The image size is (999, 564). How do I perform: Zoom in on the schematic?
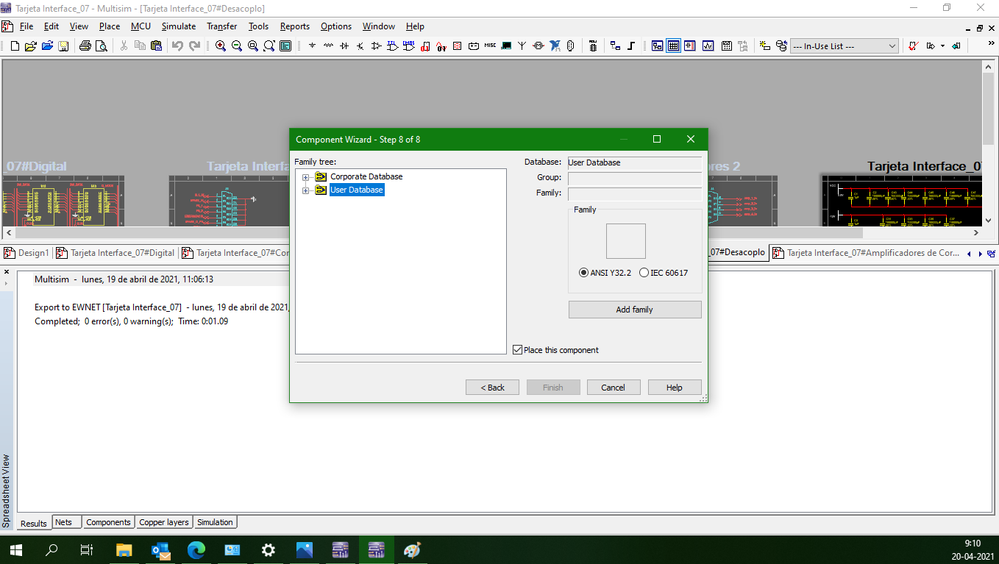pyautogui.click(x=220, y=46)
